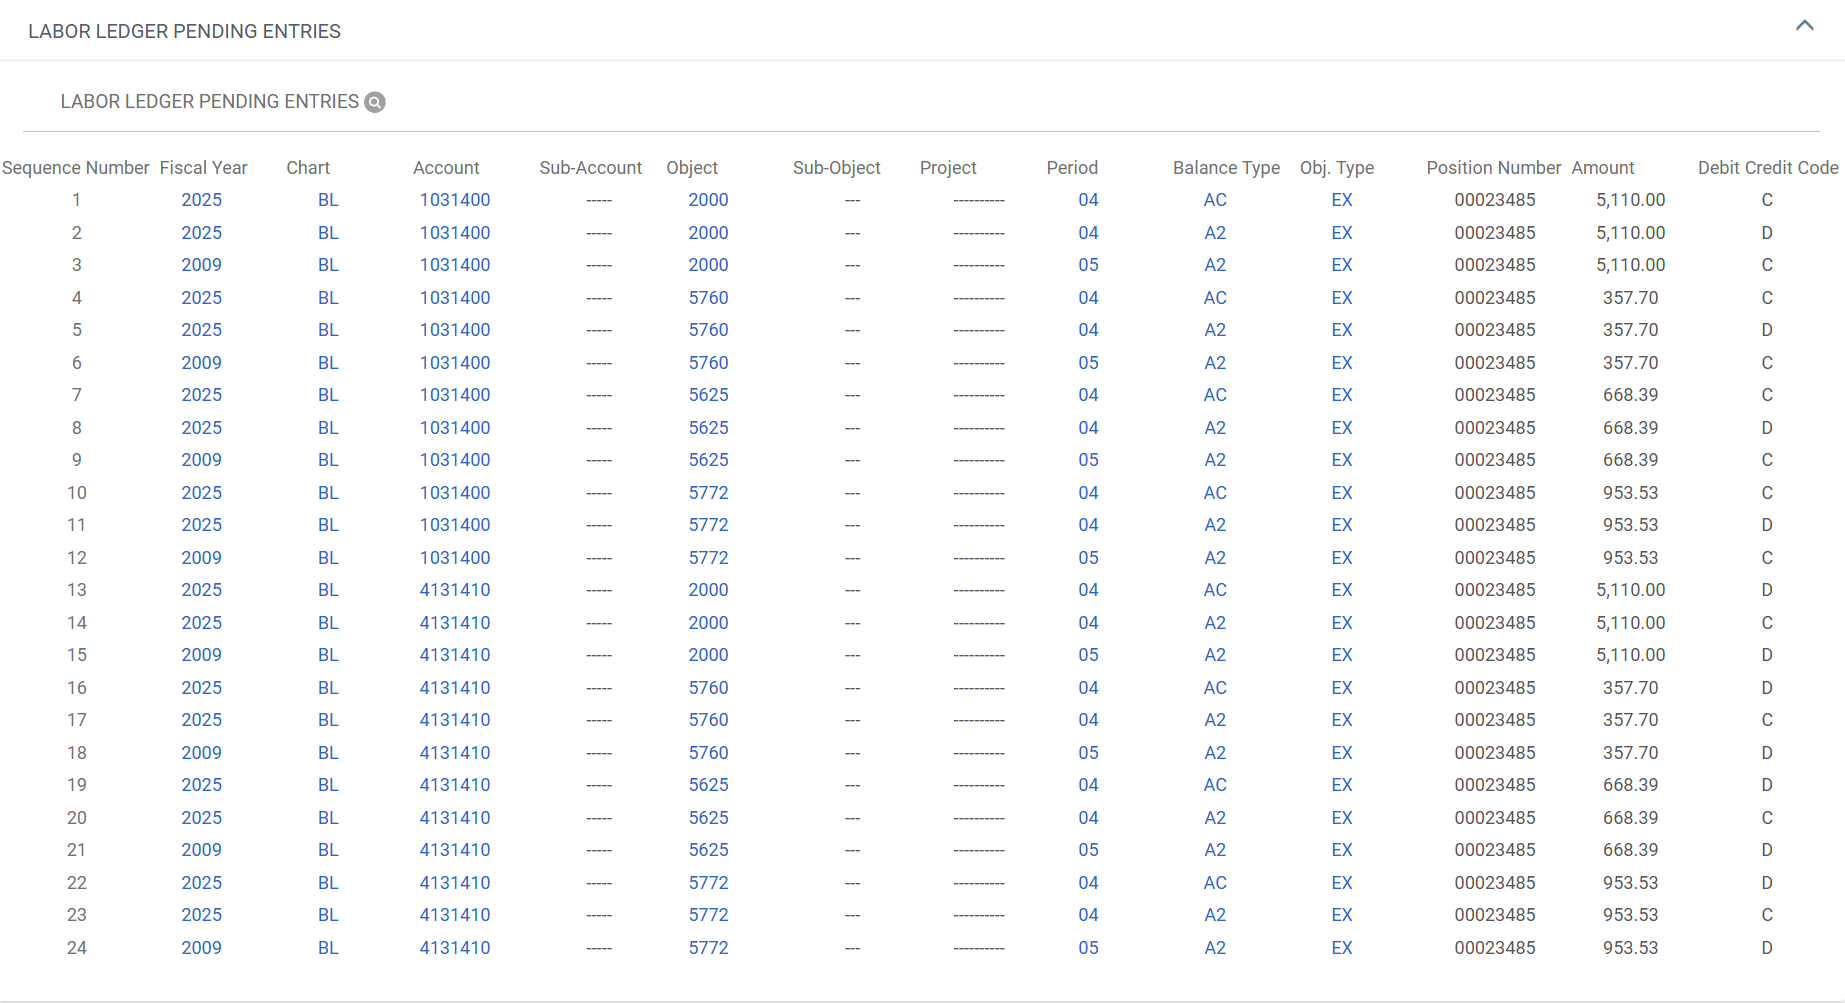1845x1003 pixels.
Task: Select the Labor Ledger Pending Entries subsection title
Action: (x=209, y=102)
